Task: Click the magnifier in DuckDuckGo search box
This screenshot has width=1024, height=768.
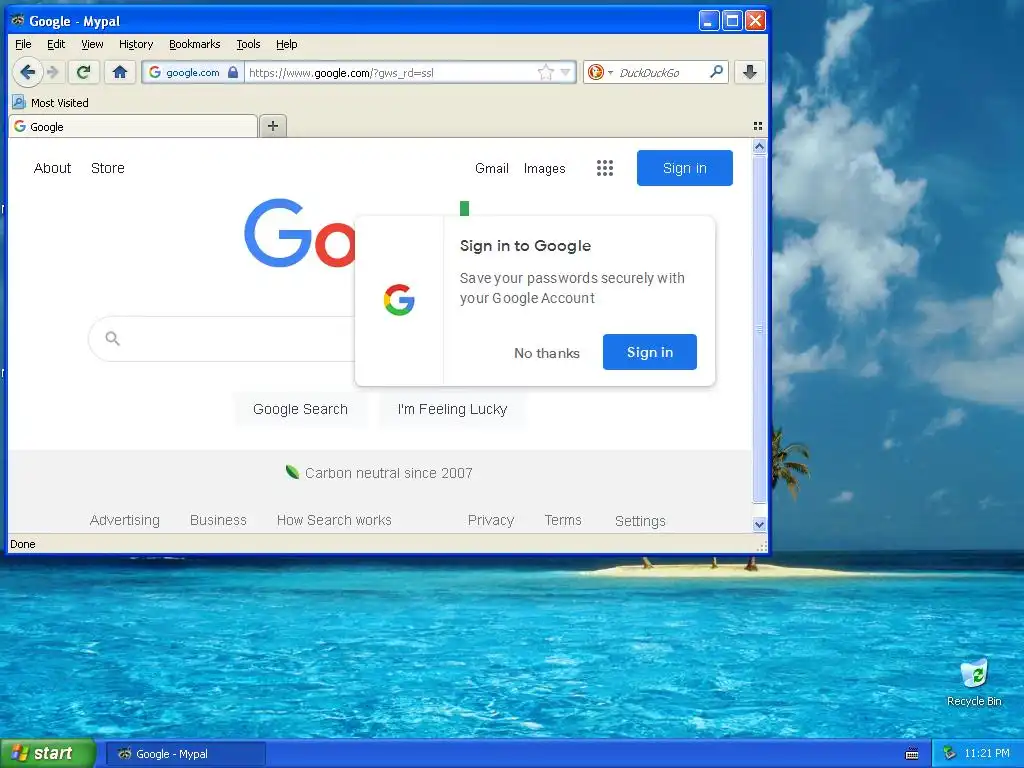Action: coord(716,71)
